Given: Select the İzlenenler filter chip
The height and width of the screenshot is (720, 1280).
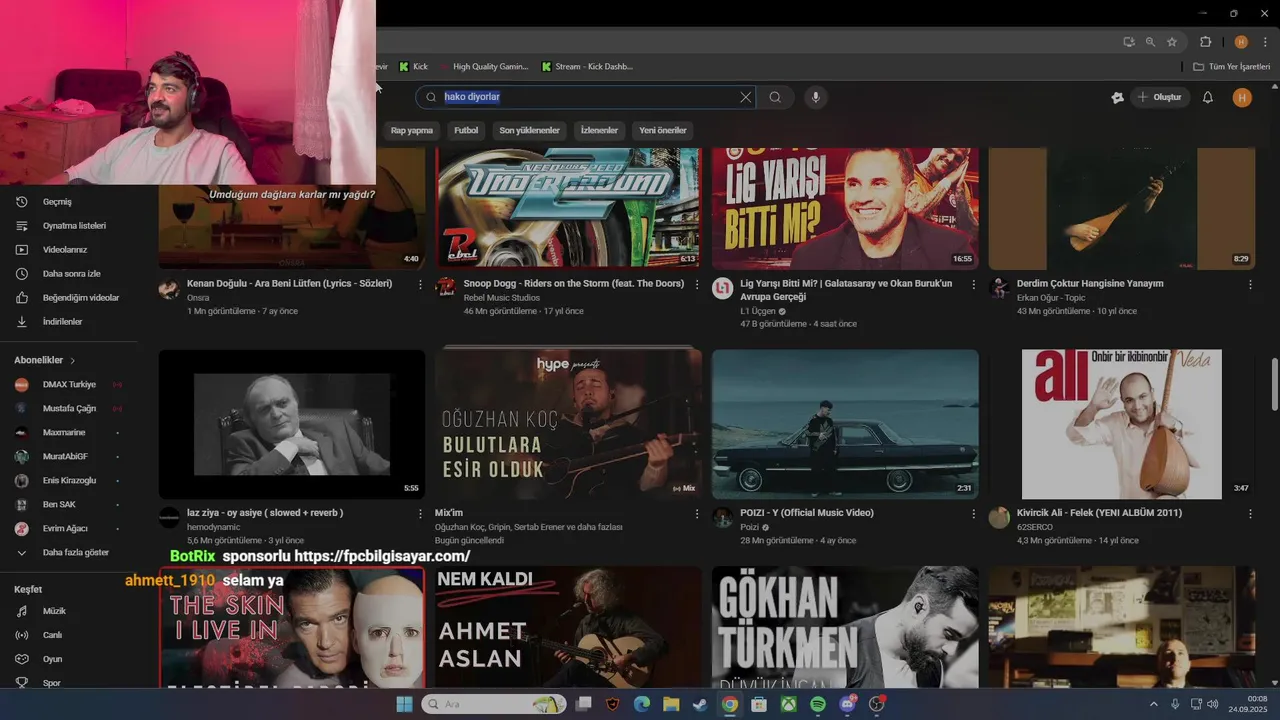Looking at the screenshot, I should 600,130.
